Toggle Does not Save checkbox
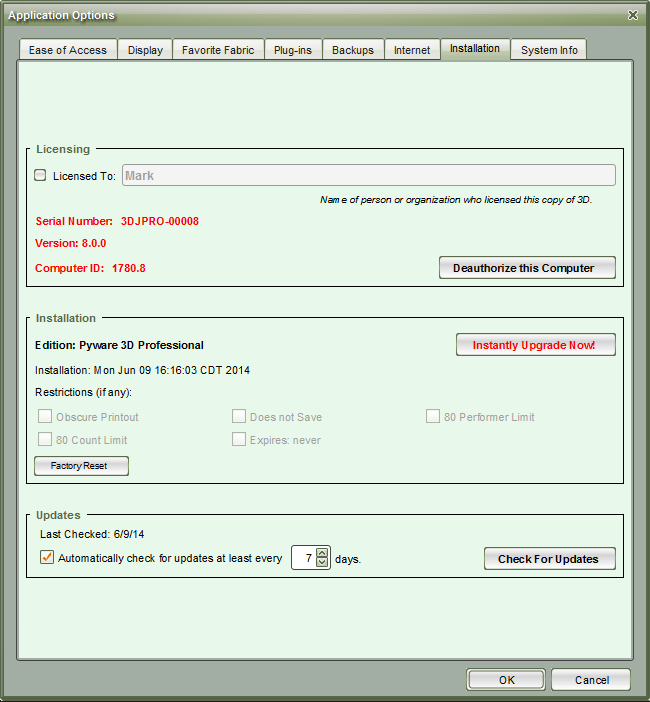The height and width of the screenshot is (702, 650). click(x=239, y=416)
